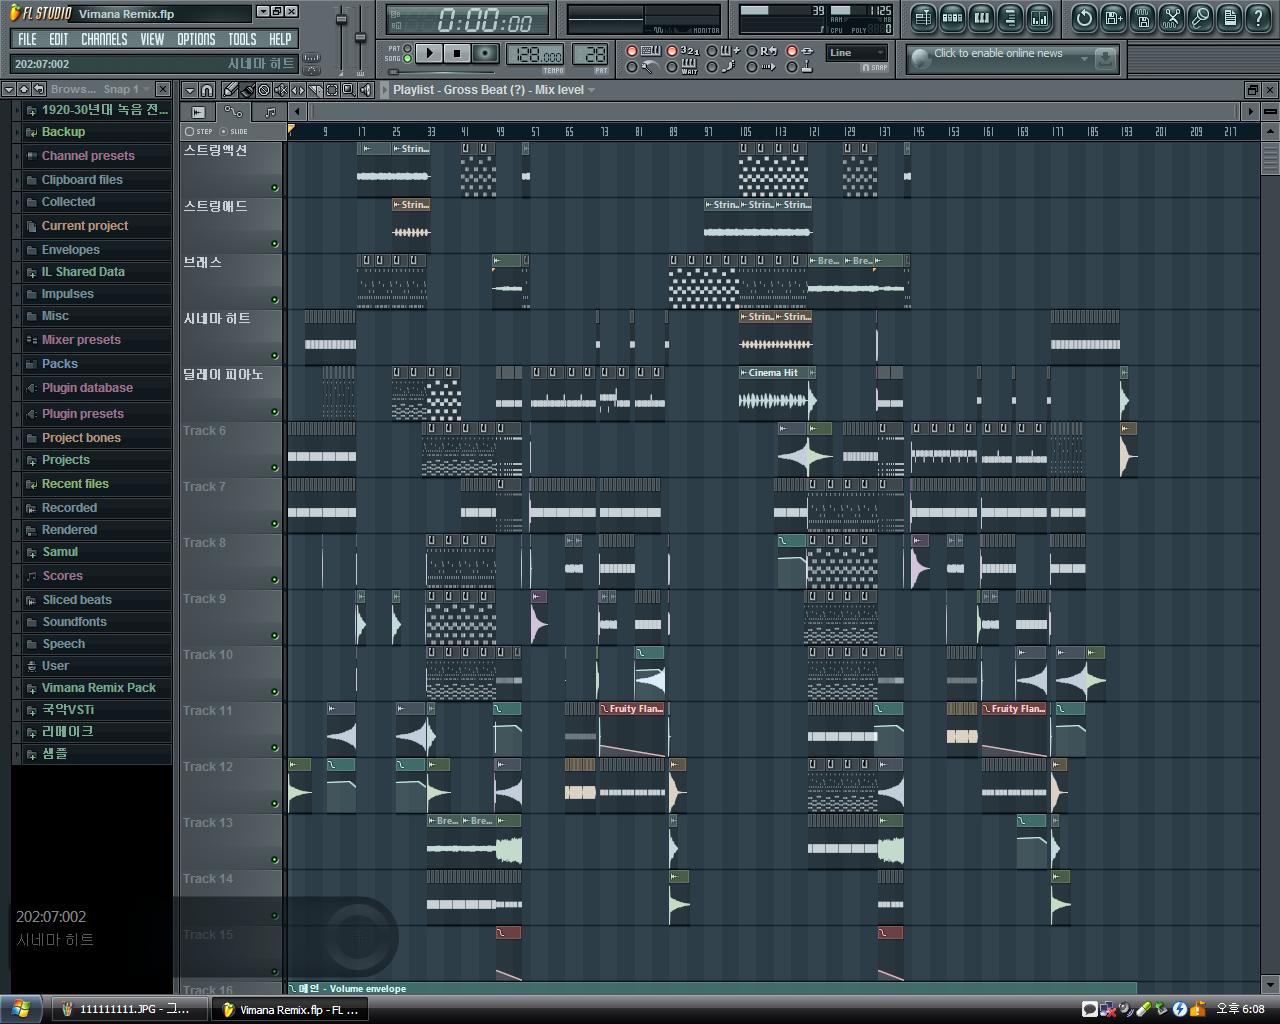
Task: Show audio clip focus tab in playlist
Action: [198, 112]
